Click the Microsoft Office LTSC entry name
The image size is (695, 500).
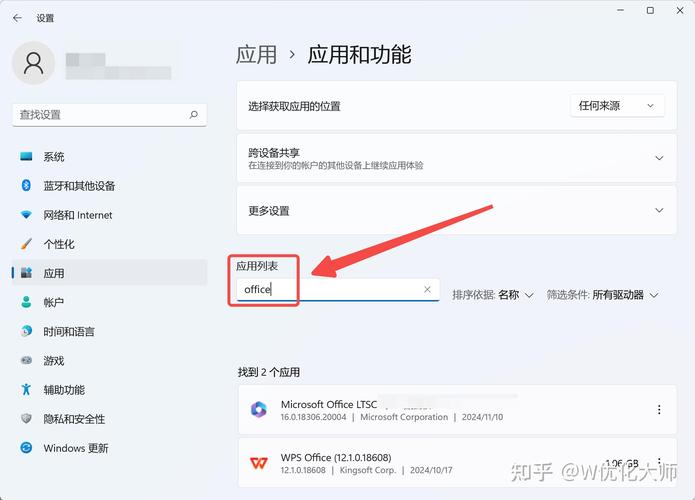coord(329,404)
